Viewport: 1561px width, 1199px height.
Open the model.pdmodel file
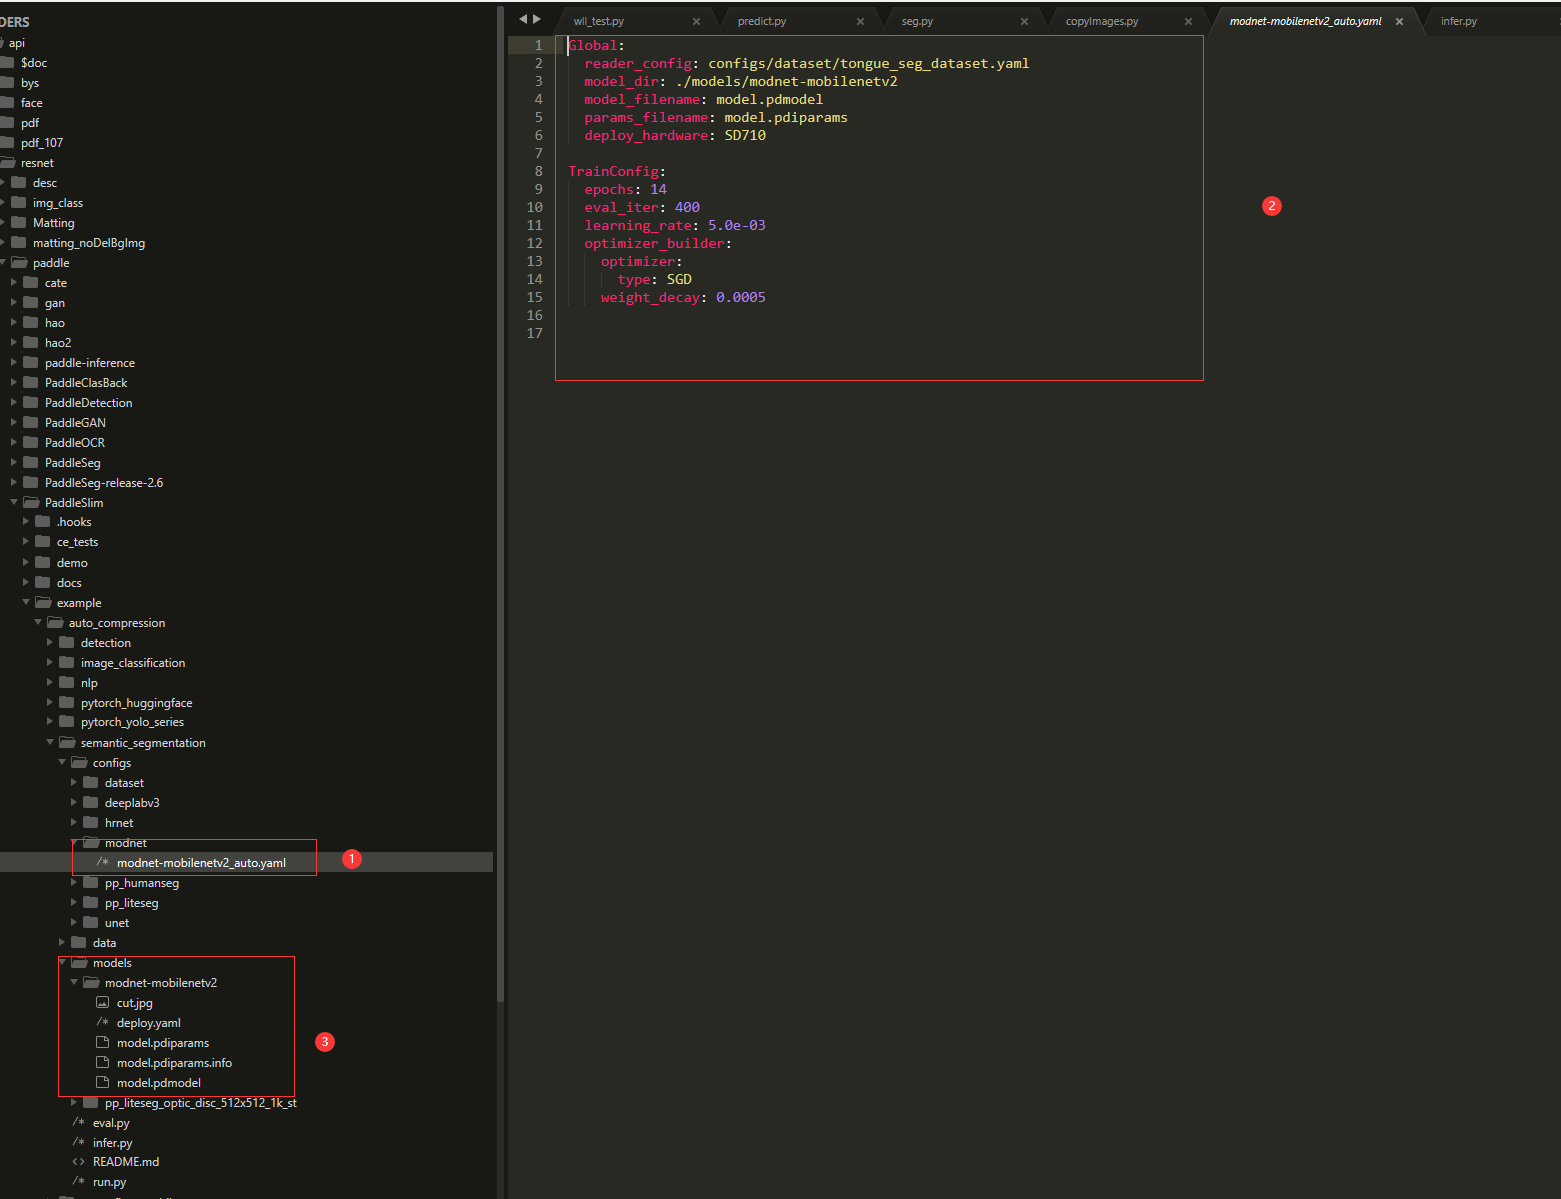point(159,1083)
